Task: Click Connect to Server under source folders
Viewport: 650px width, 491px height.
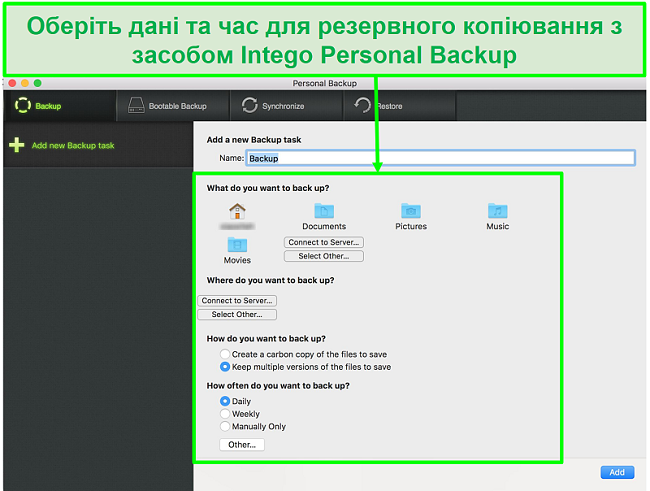Action: click(324, 242)
